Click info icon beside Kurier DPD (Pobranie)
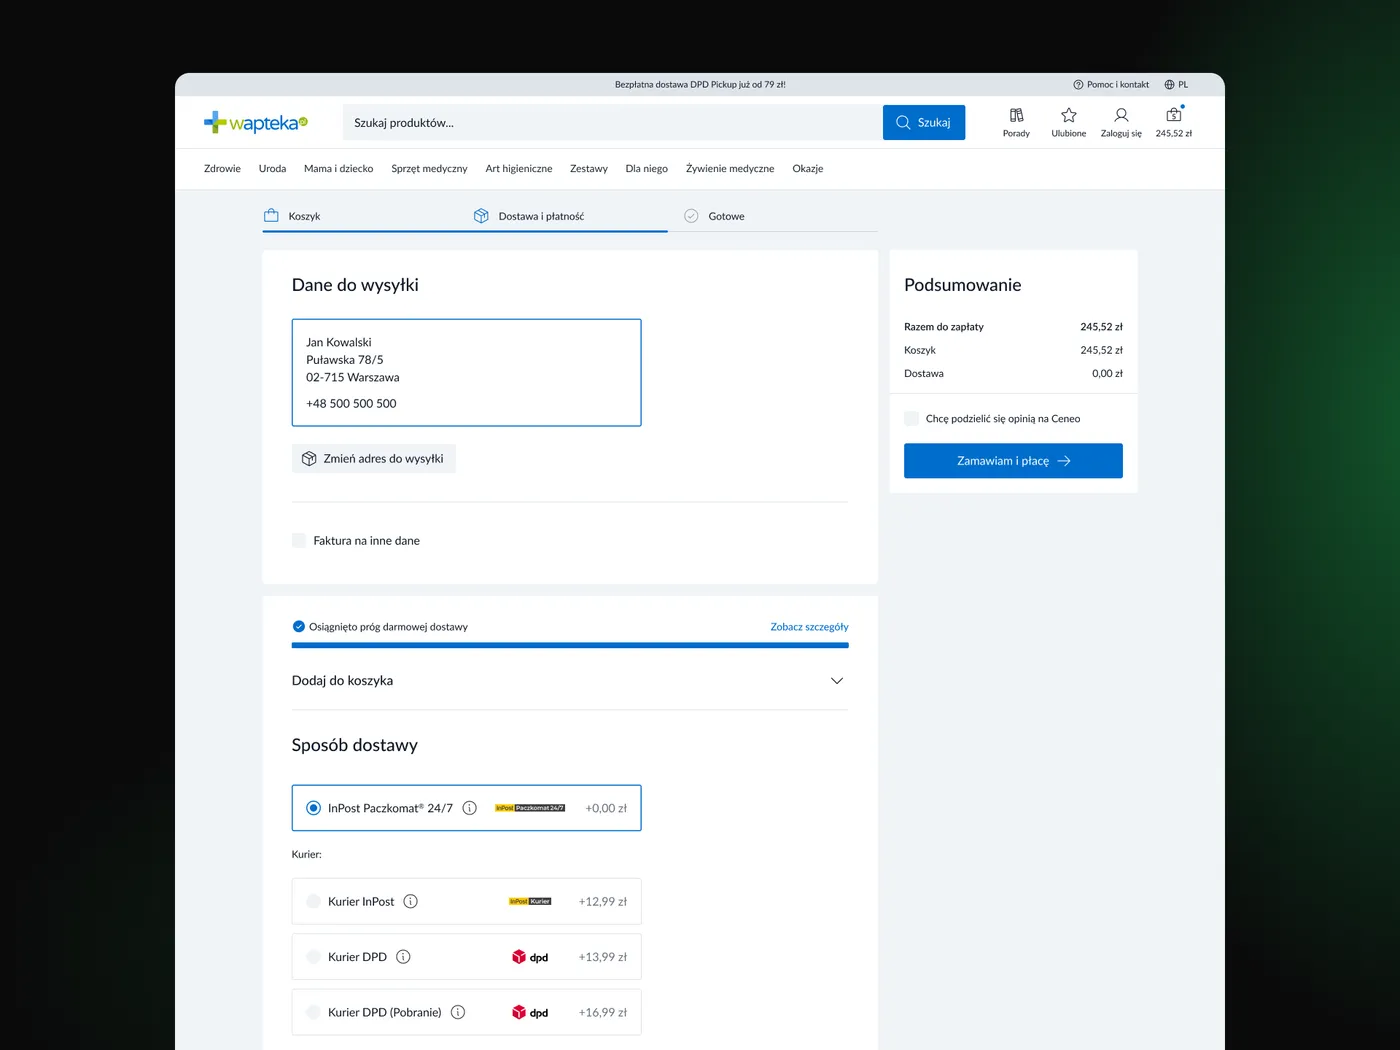Viewport: 1400px width, 1050px height. coord(458,1012)
